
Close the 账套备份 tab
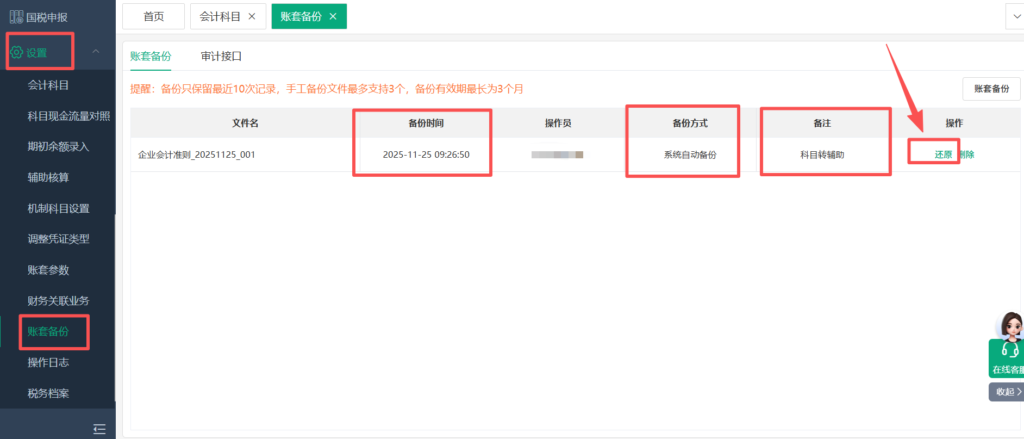333,16
